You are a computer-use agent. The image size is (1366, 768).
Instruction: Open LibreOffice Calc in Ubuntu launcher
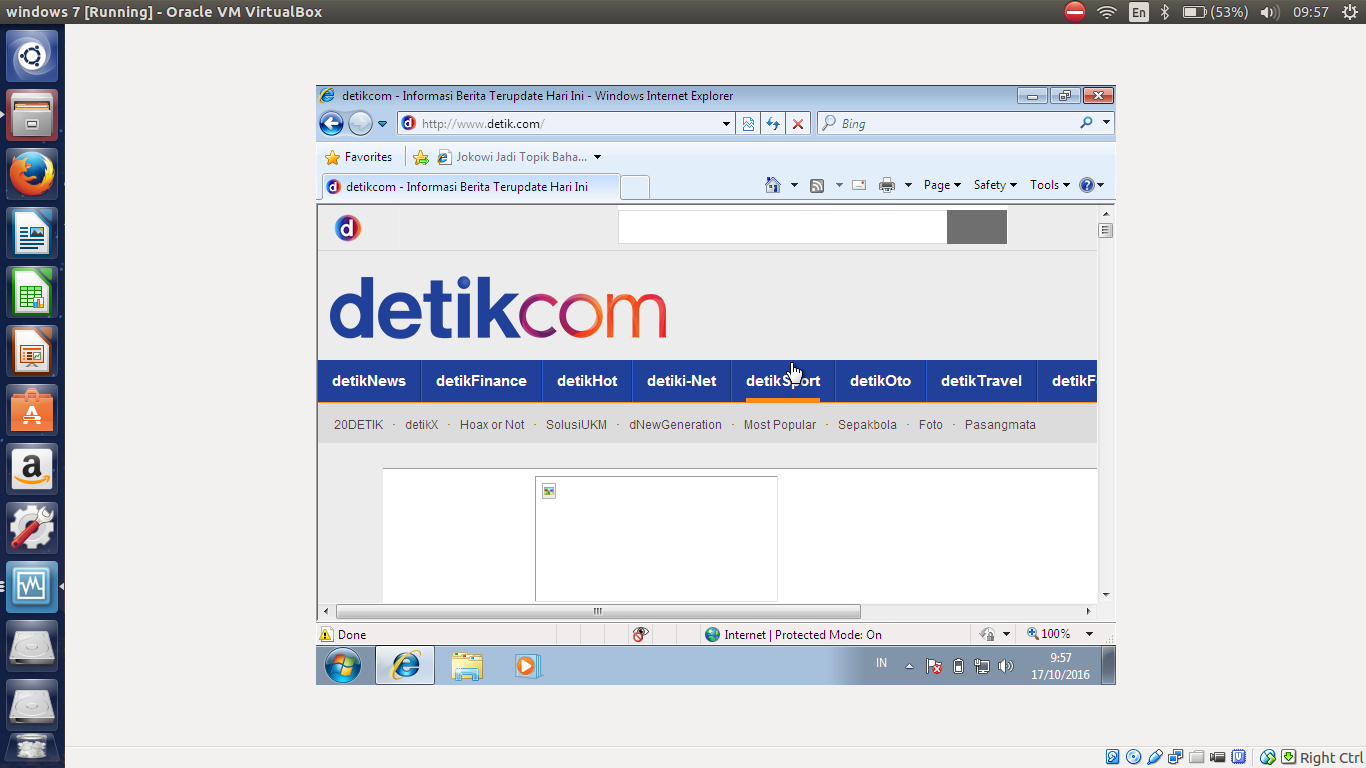pyautogui.click(x=32, y=292)
